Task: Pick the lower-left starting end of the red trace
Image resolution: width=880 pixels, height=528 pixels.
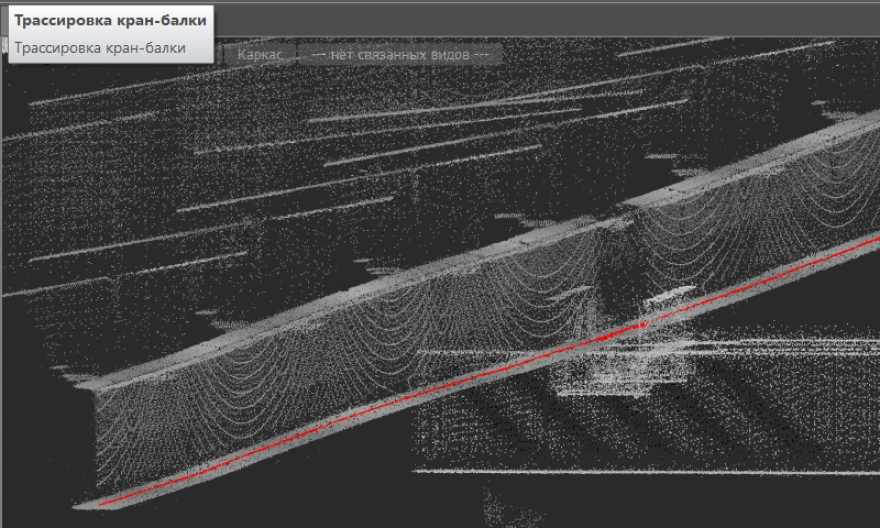Action: tap(103, 502)
